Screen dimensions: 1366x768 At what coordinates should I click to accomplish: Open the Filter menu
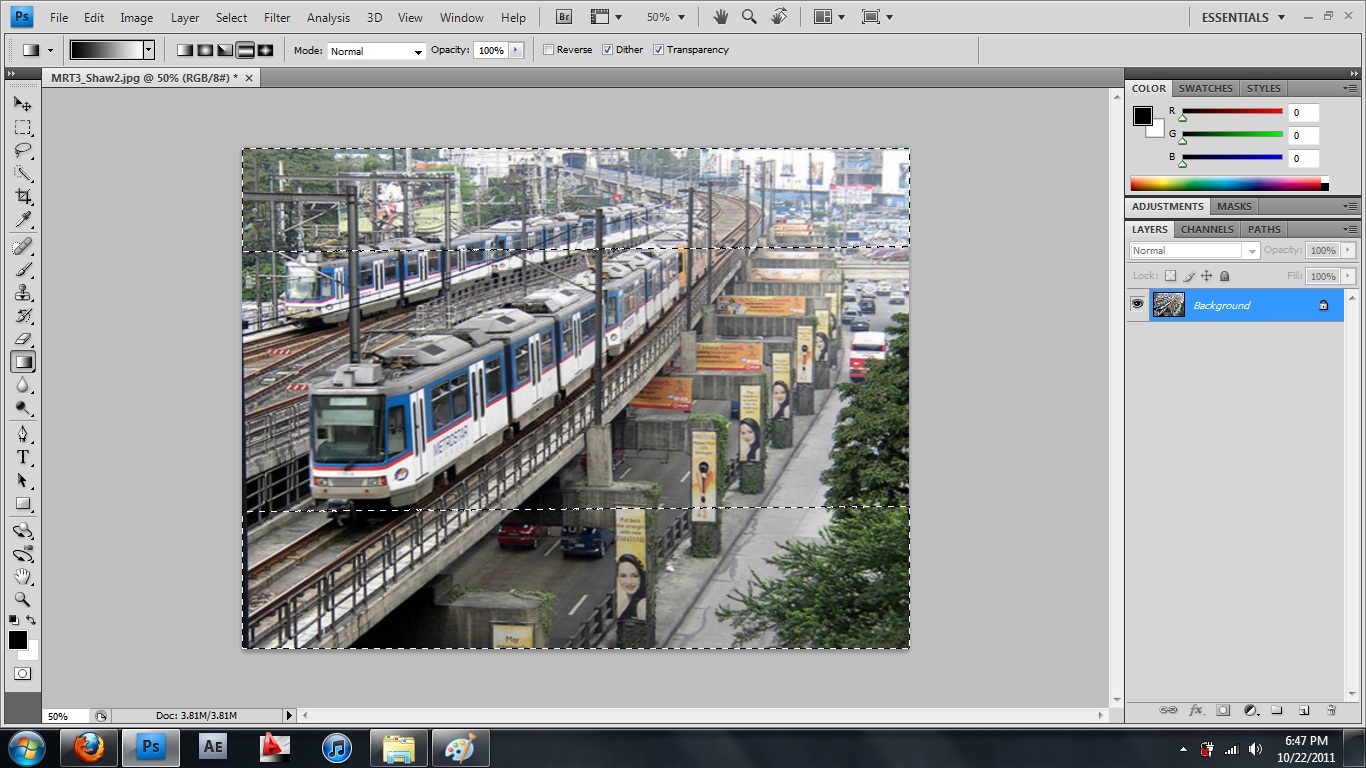tap(277, 17)
